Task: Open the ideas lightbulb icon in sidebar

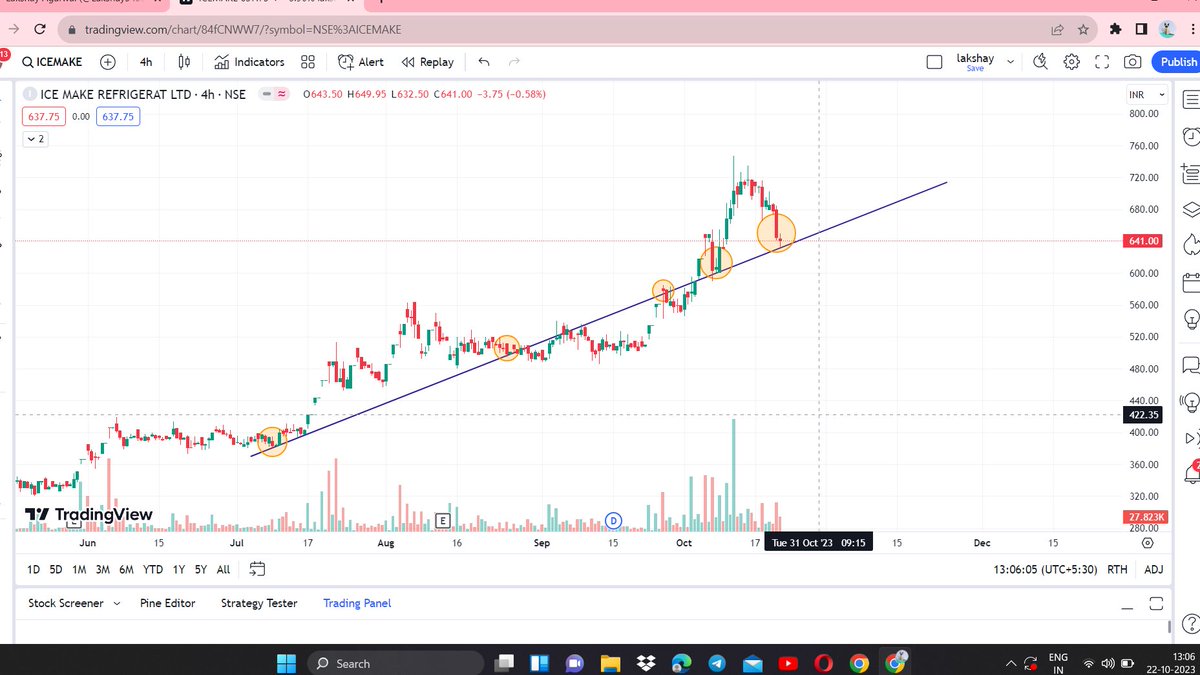Action: [x=1190, y=319]
